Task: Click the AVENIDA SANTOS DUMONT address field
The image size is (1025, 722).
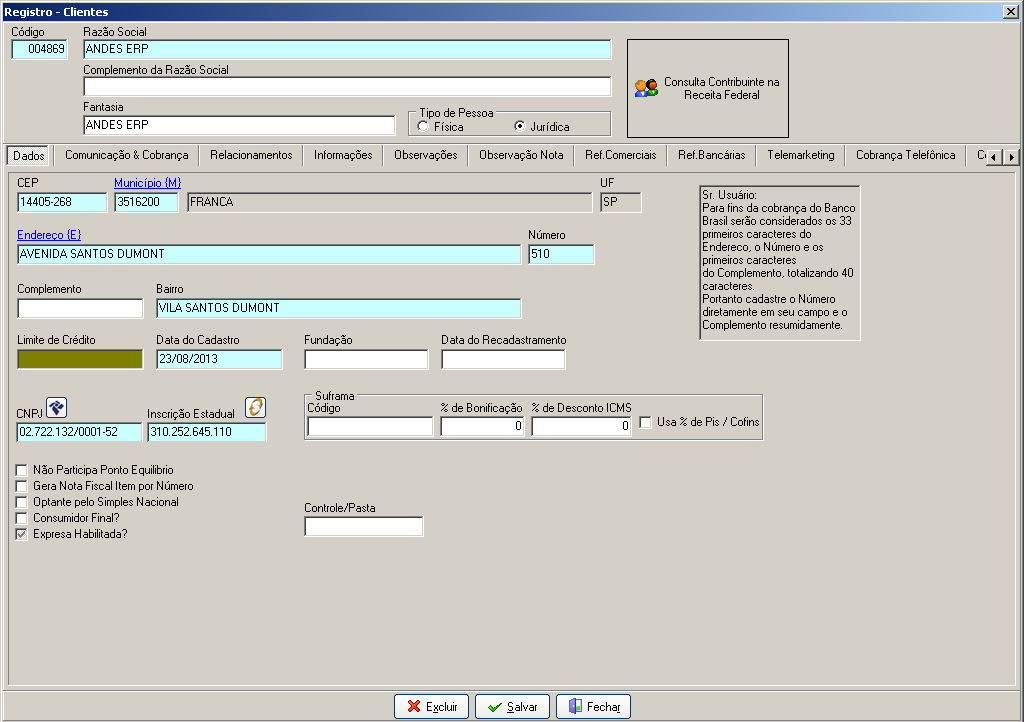Action: [x=269, y=254]
